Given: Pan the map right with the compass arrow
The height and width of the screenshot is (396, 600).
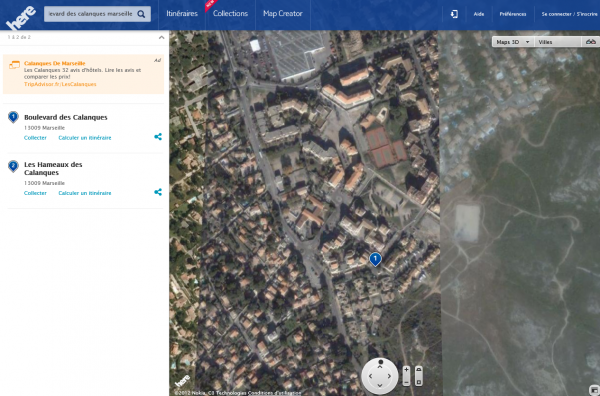Looking at the screenshot, I should click(x=389, y=376).
